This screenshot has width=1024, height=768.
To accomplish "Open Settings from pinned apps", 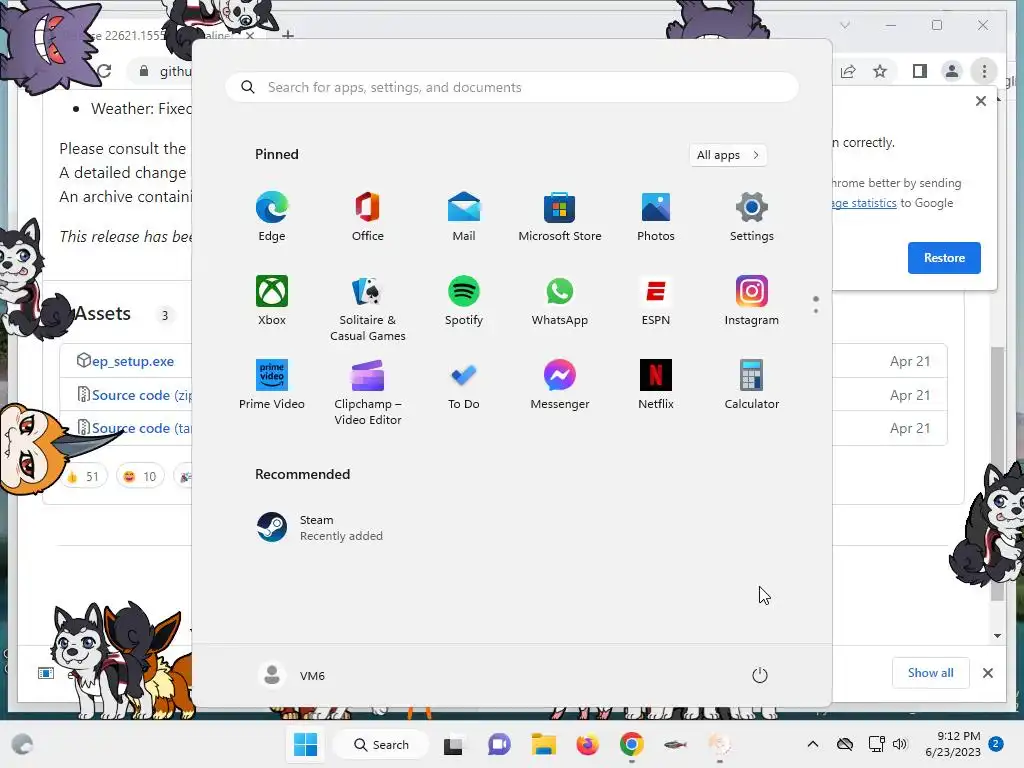I will tap(752, 217).
